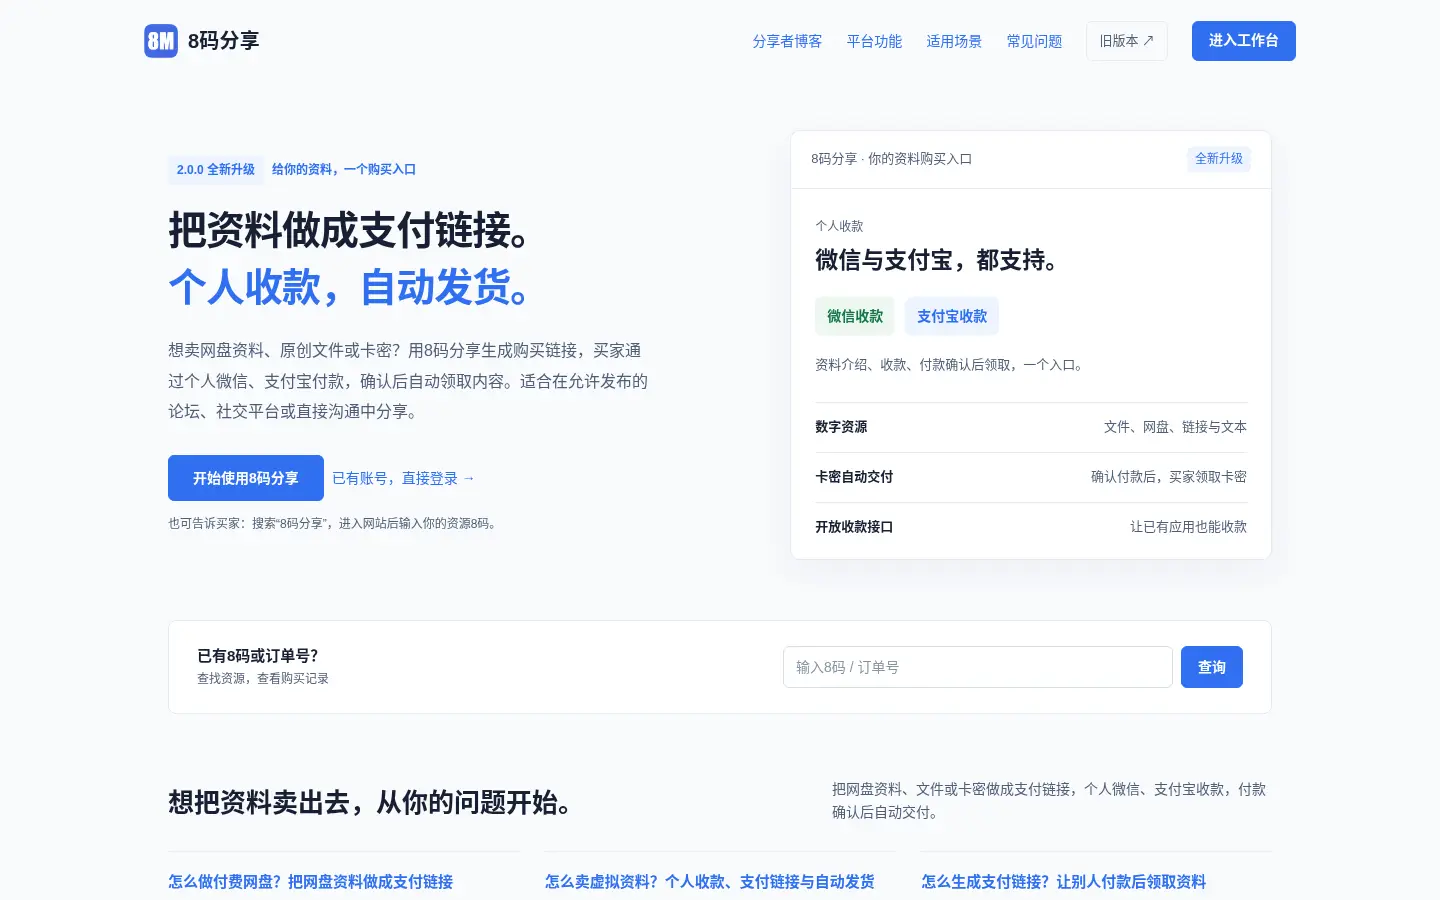The height and width of the screenshot is (900, 1440).
Task: Click the 8码分享 brand name
Action: [224, 41]
